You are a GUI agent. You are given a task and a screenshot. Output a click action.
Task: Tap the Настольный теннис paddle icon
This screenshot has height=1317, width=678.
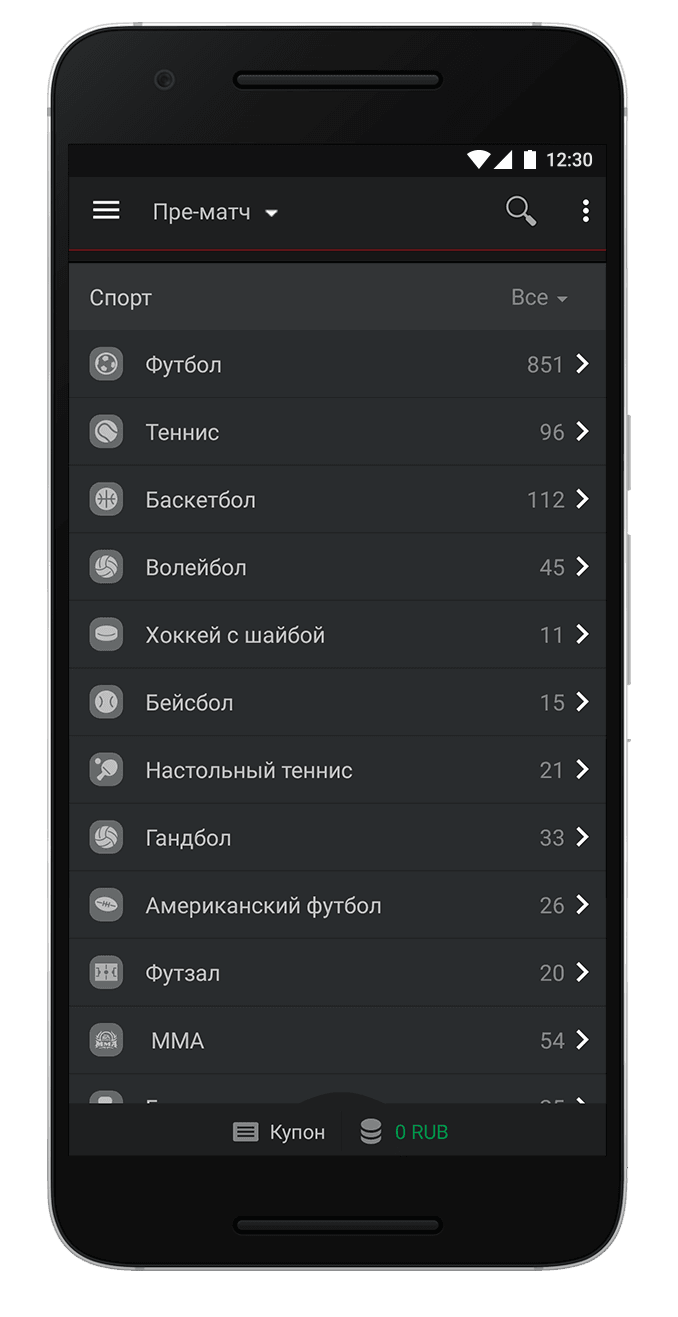(x=106, y=770)
